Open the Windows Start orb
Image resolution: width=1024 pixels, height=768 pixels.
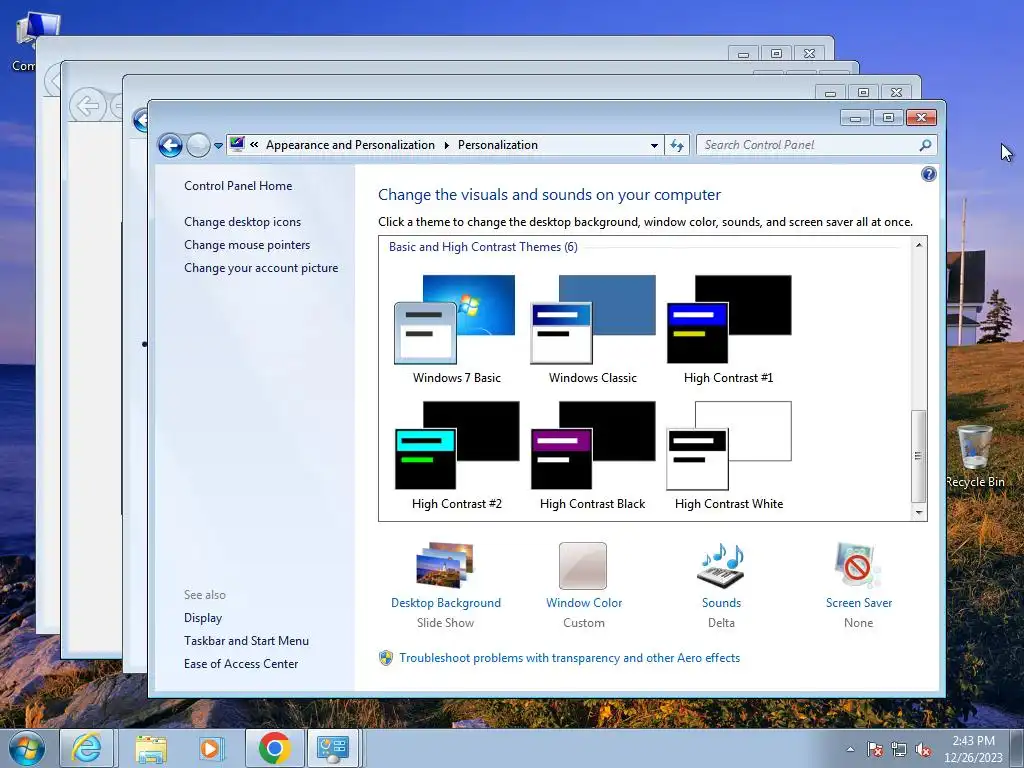[27, 748]
